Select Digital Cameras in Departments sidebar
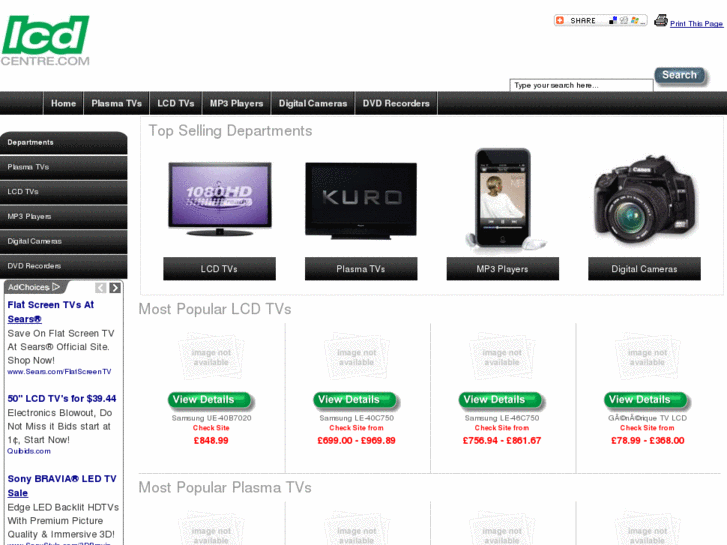 point(64,242)
